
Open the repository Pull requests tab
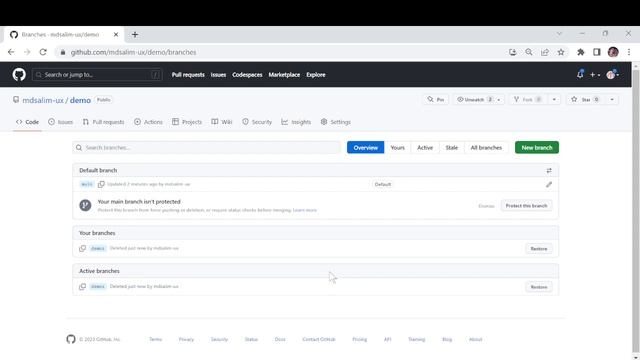[x=103, y=122]
